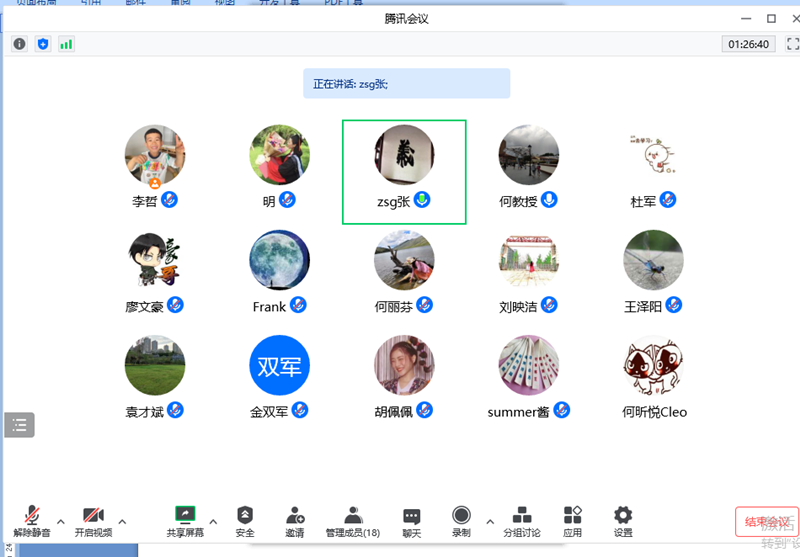Click the 腾讯会议 window title
800x557 pixels.
(406, 19)
